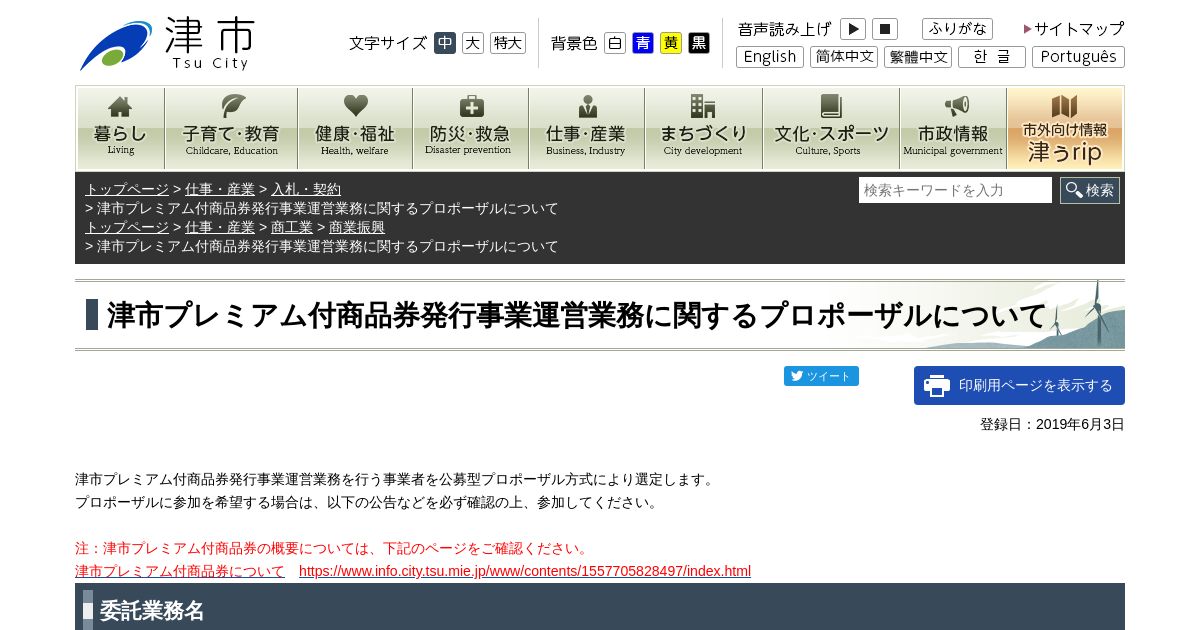Set text size to 大 (large)
1200x630 pixels.
tap(473, 43)
